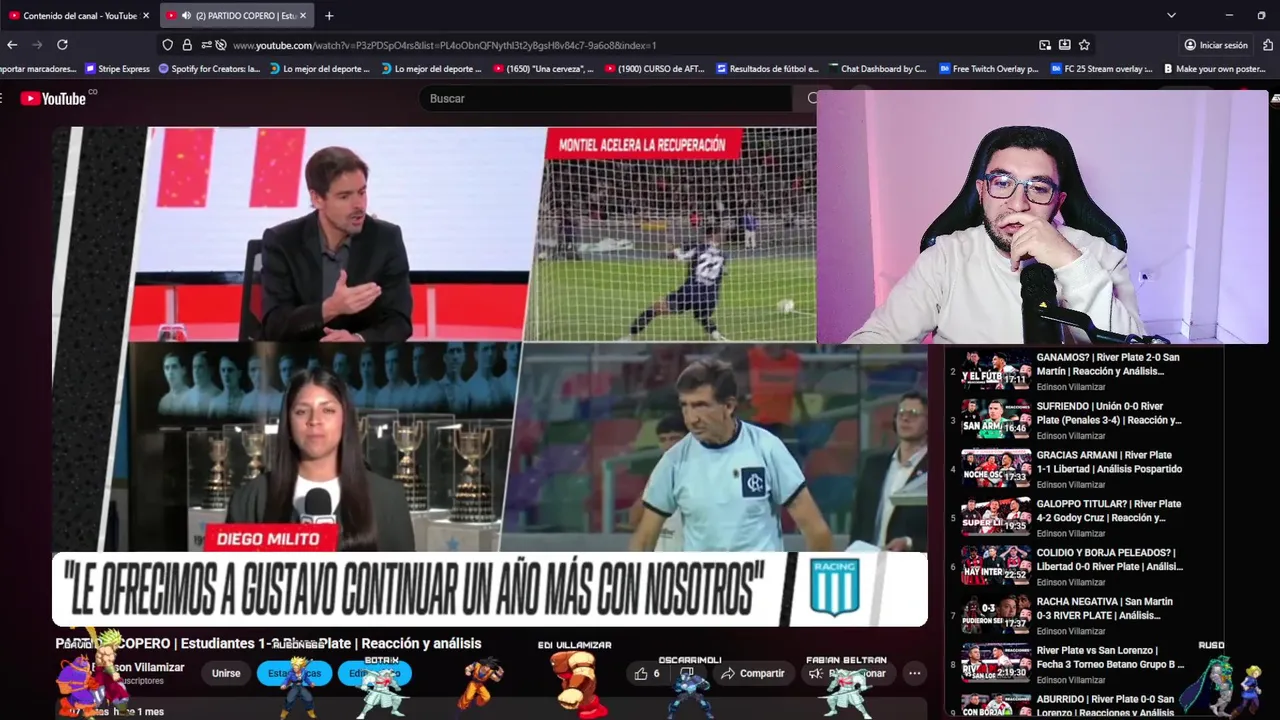The width and height of the screenshot is (1280, 720).
Task: Click the padlock site info icon
Action: point(187,45)
